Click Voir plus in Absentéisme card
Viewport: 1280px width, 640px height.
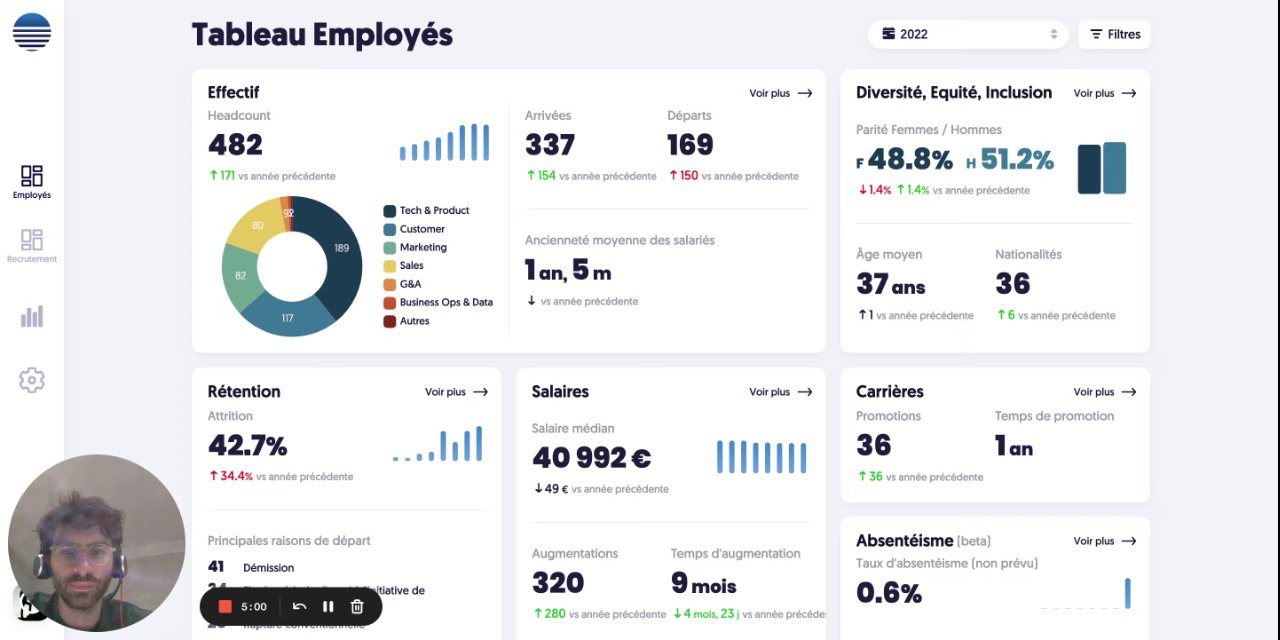tap(1105, 541)
